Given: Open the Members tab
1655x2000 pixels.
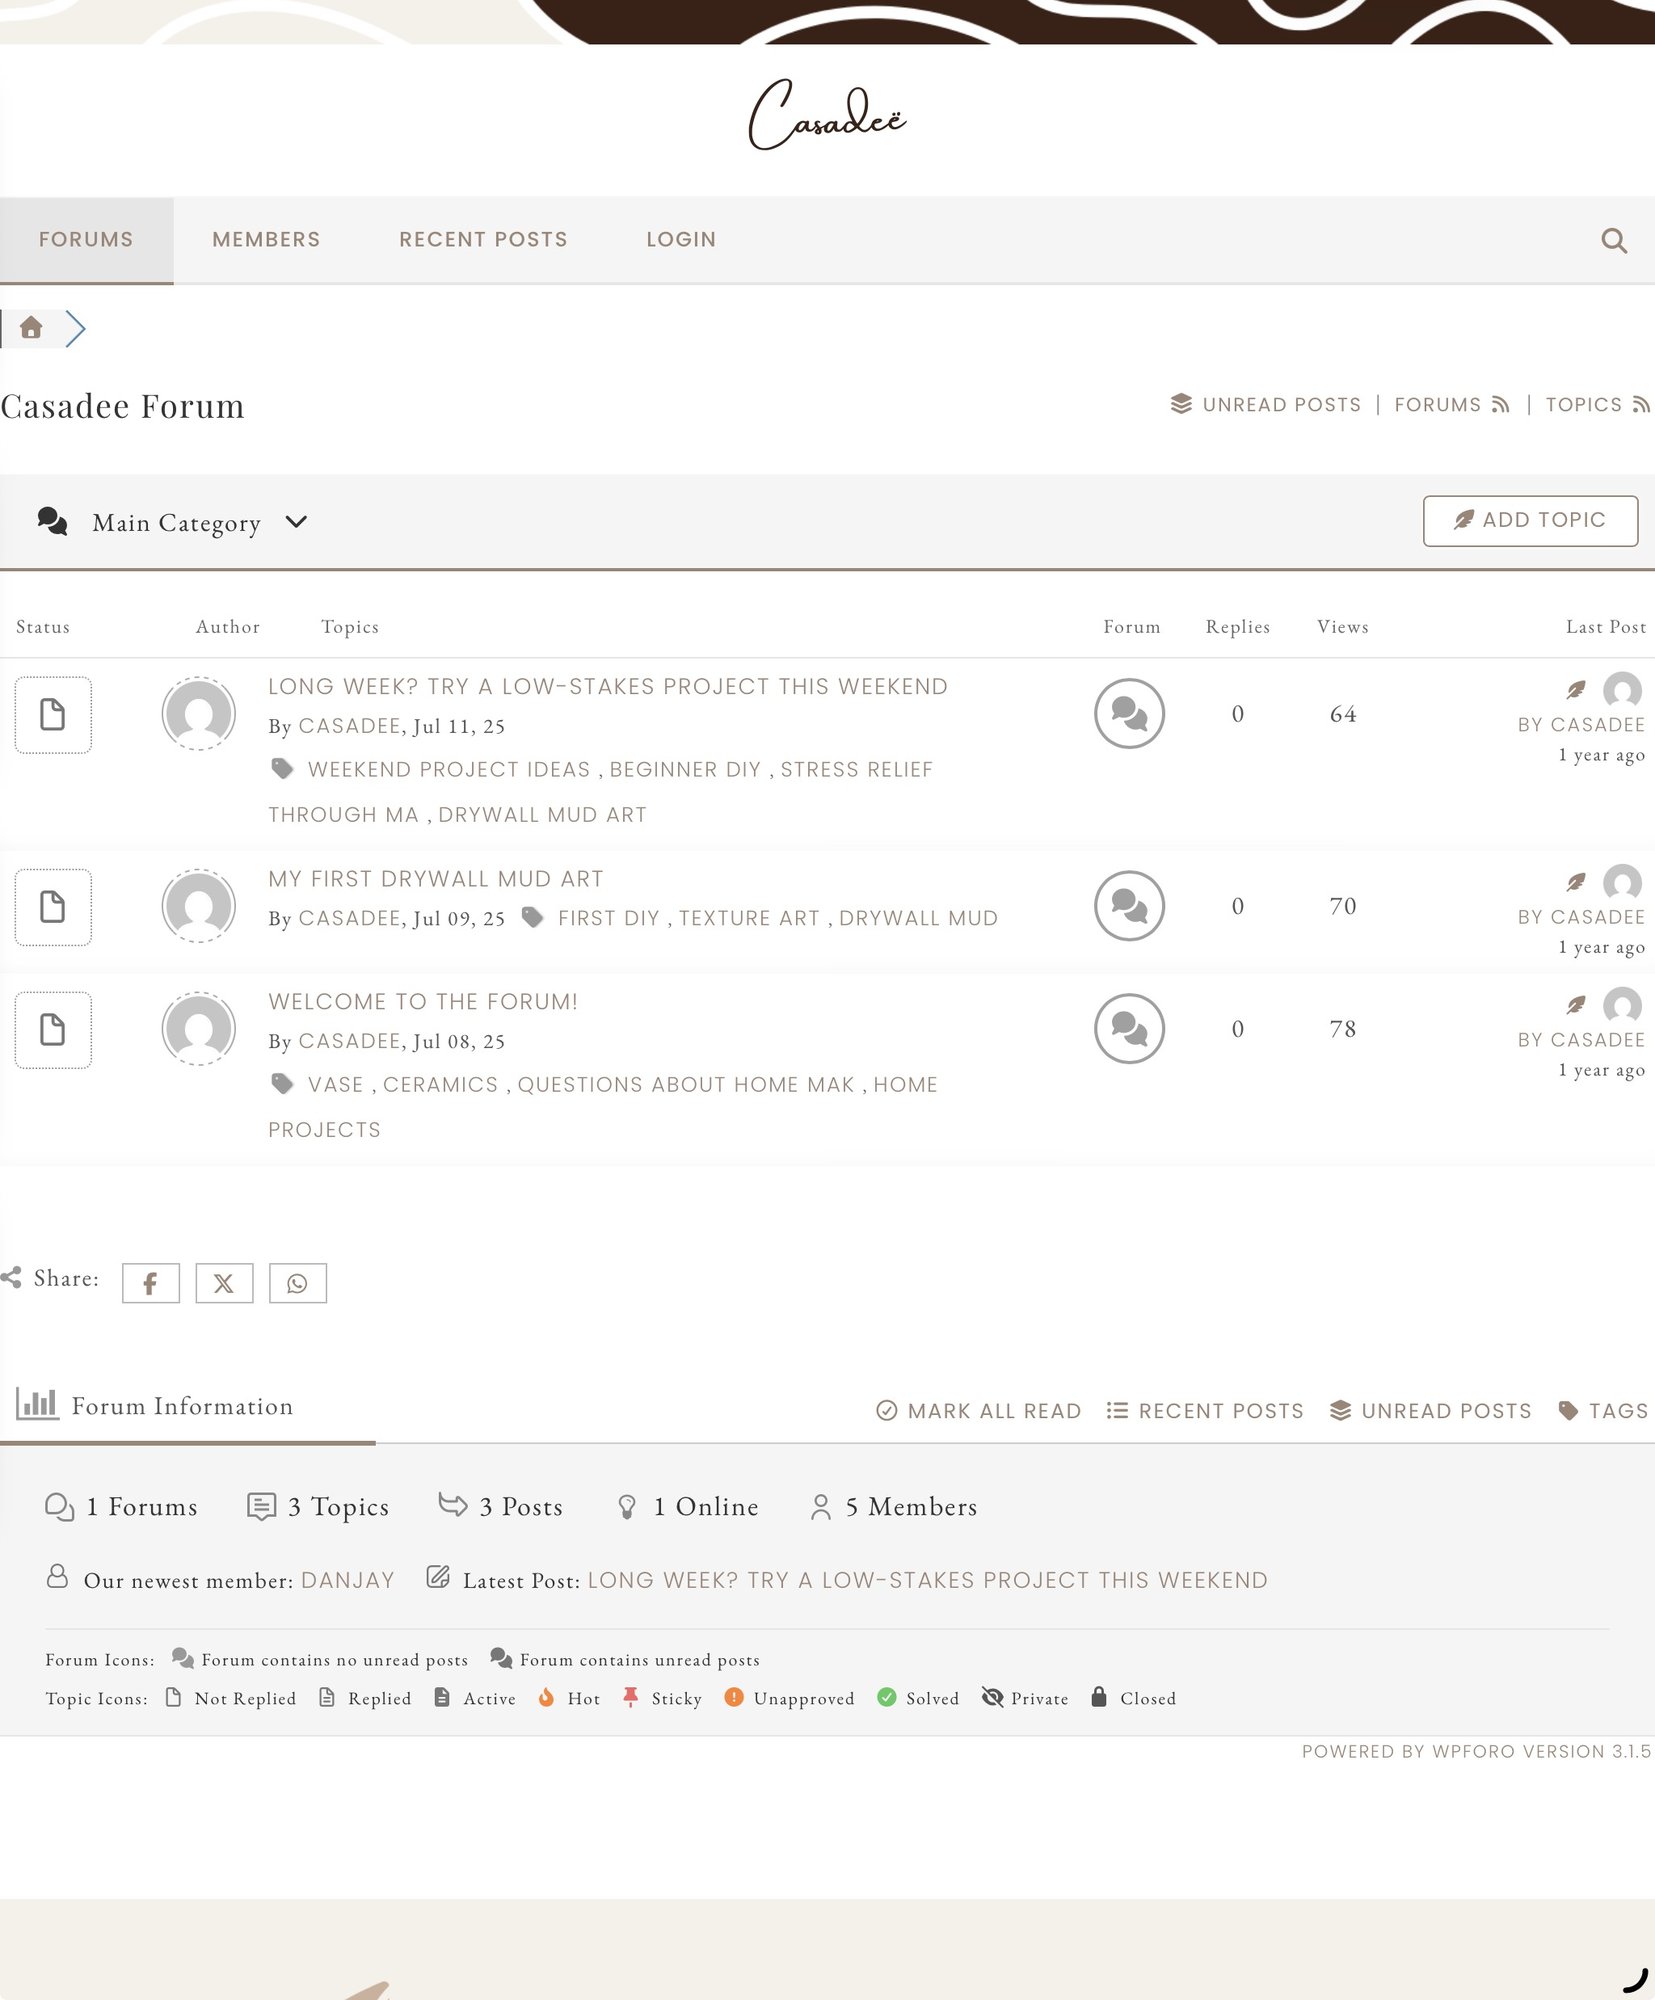Looking at the screenshot, I should click(x=266, y=240).
